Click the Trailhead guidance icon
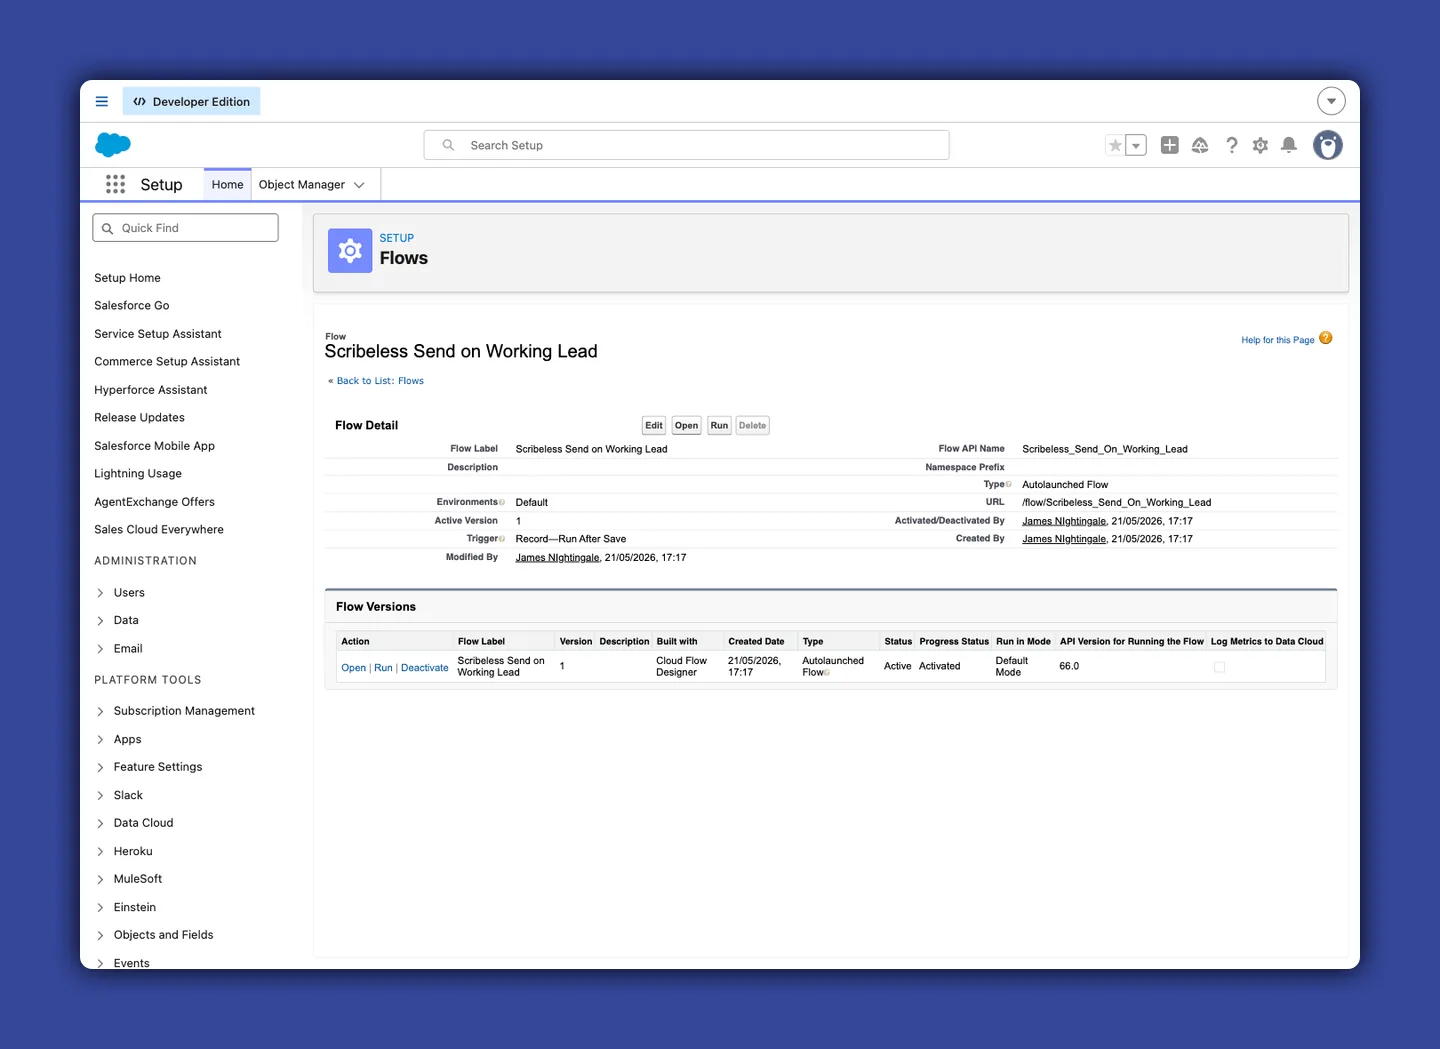The height and width of the screenshot is (1049, 1440). (x=1200, y=145)
